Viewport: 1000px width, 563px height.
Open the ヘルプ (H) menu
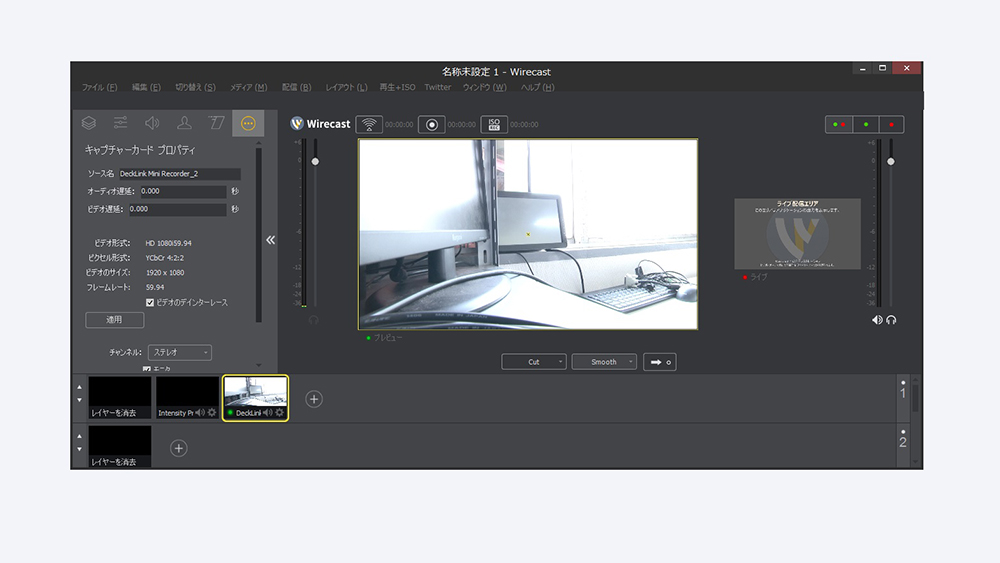point(538,87)
